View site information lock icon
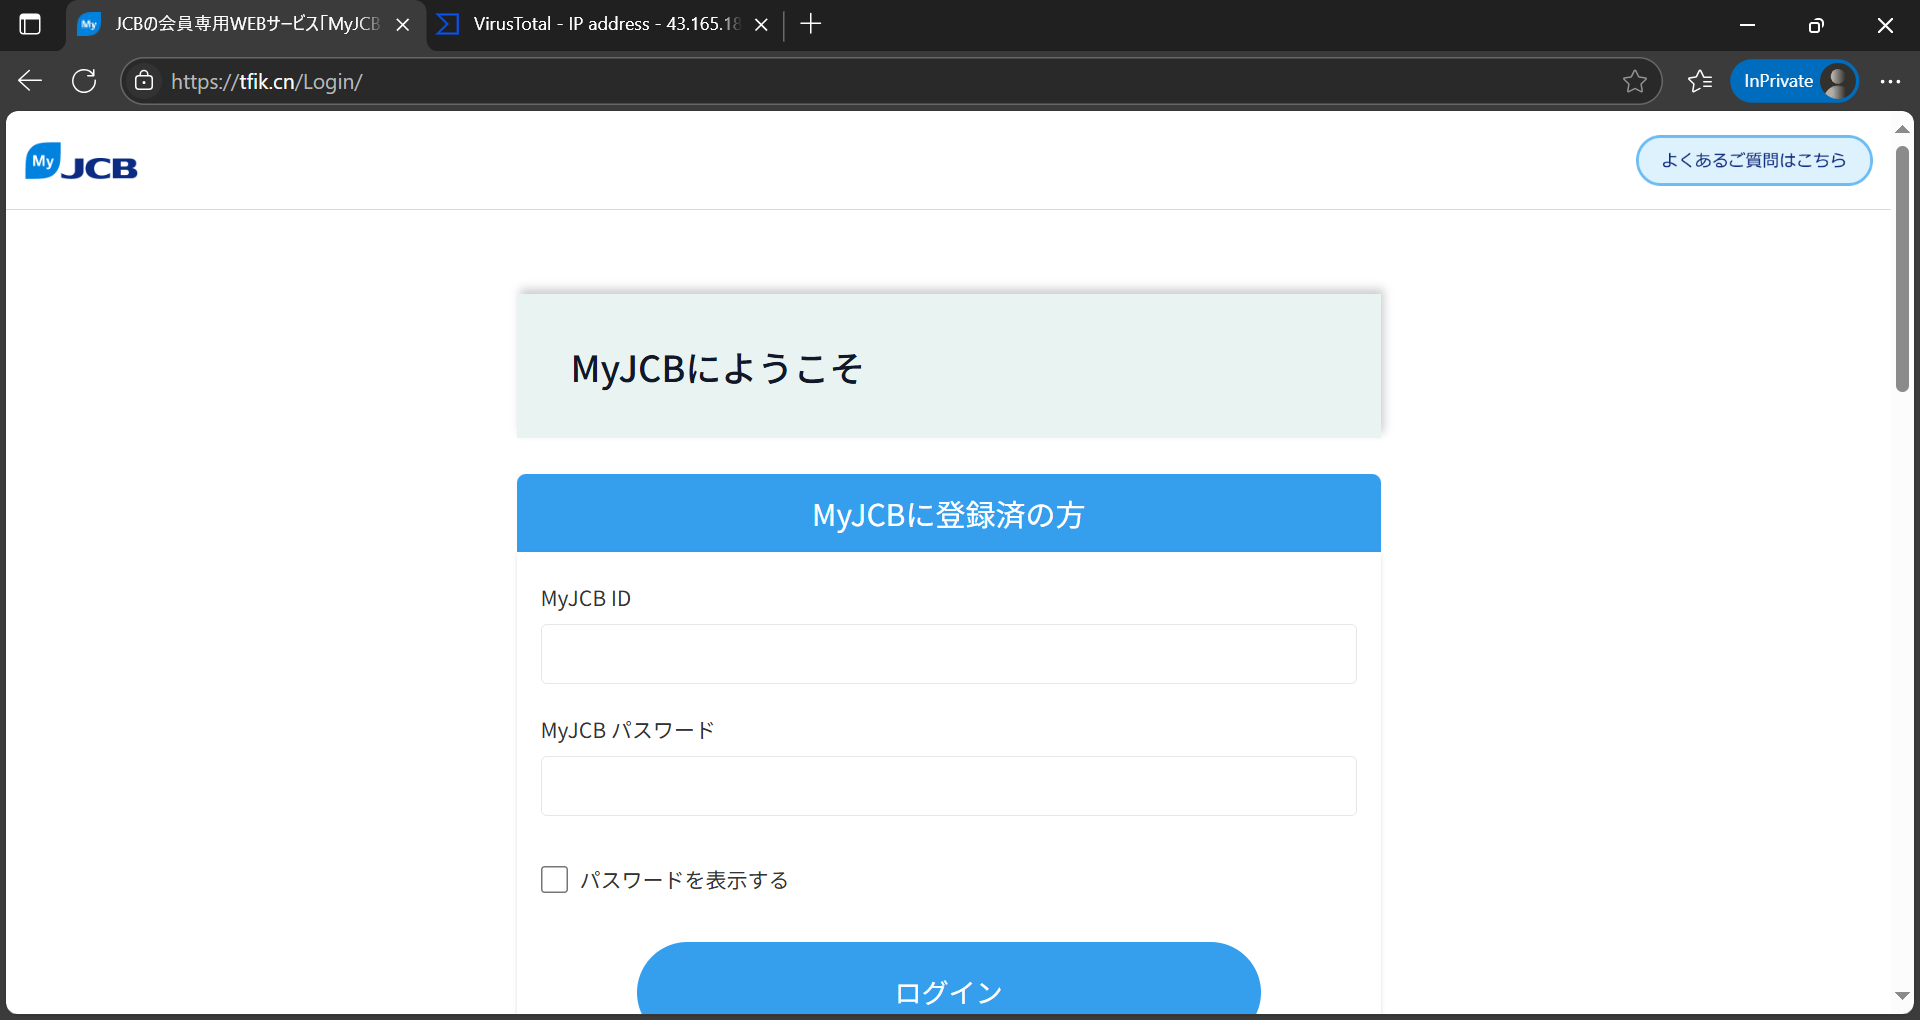Screen dimensions: 1920x1020 [x=144, y=81]
